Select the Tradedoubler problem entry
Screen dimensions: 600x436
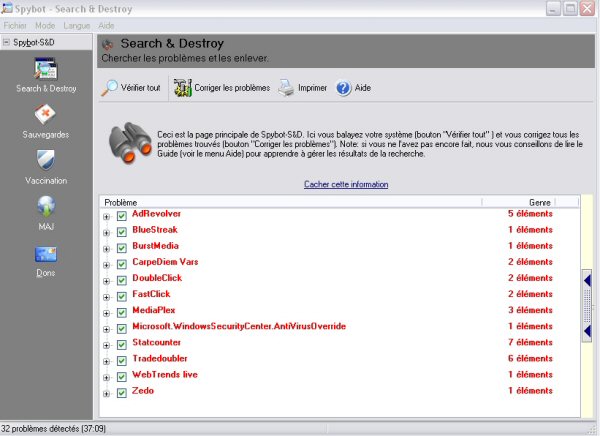coord(160,358)
